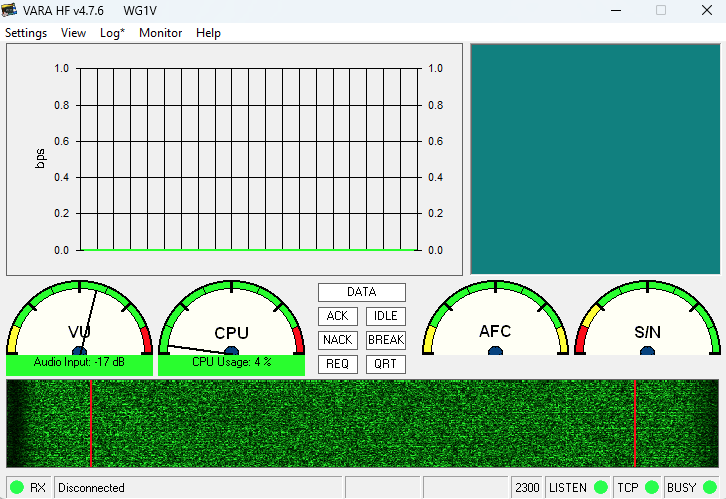Open the Settings menu
726x499 pixels.
point(26,33)
